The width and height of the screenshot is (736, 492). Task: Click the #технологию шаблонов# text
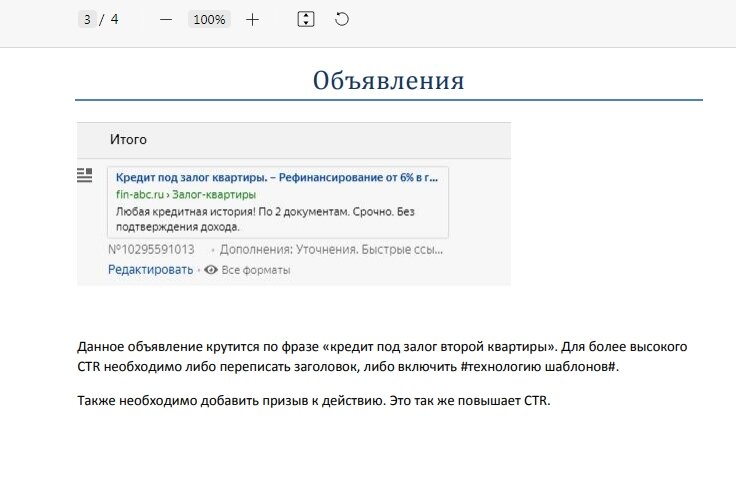click(x=538, y=366)
